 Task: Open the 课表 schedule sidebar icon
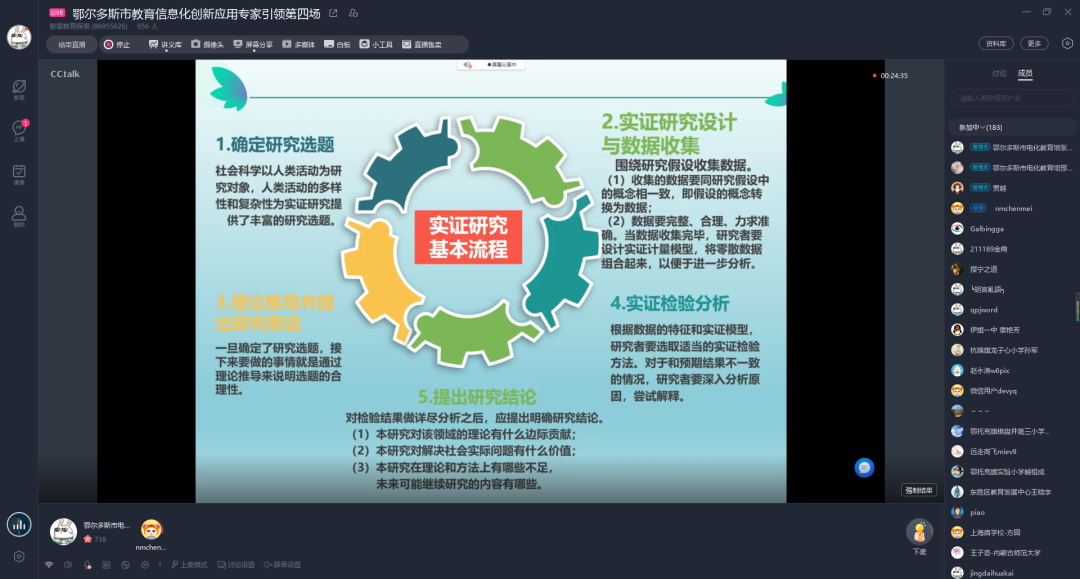[x=19, y=175]
